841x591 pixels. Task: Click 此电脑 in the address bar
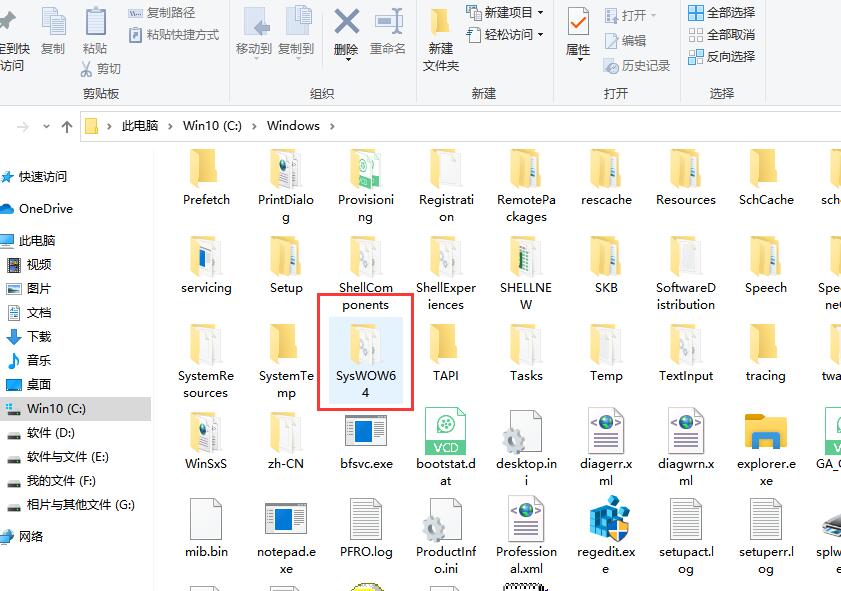coord(139,126)
